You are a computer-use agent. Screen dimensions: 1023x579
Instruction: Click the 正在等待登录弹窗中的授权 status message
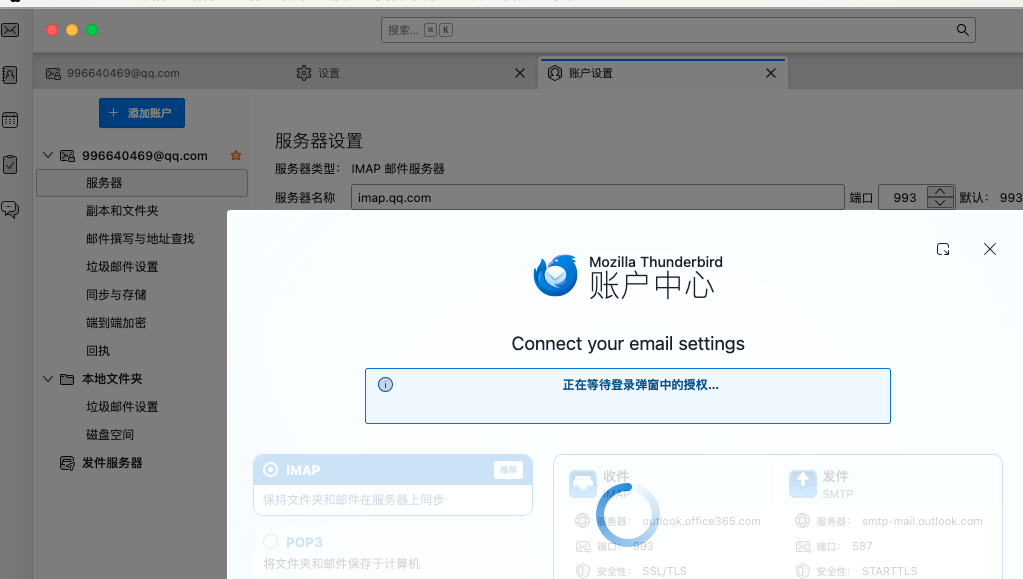coord(641,385)
